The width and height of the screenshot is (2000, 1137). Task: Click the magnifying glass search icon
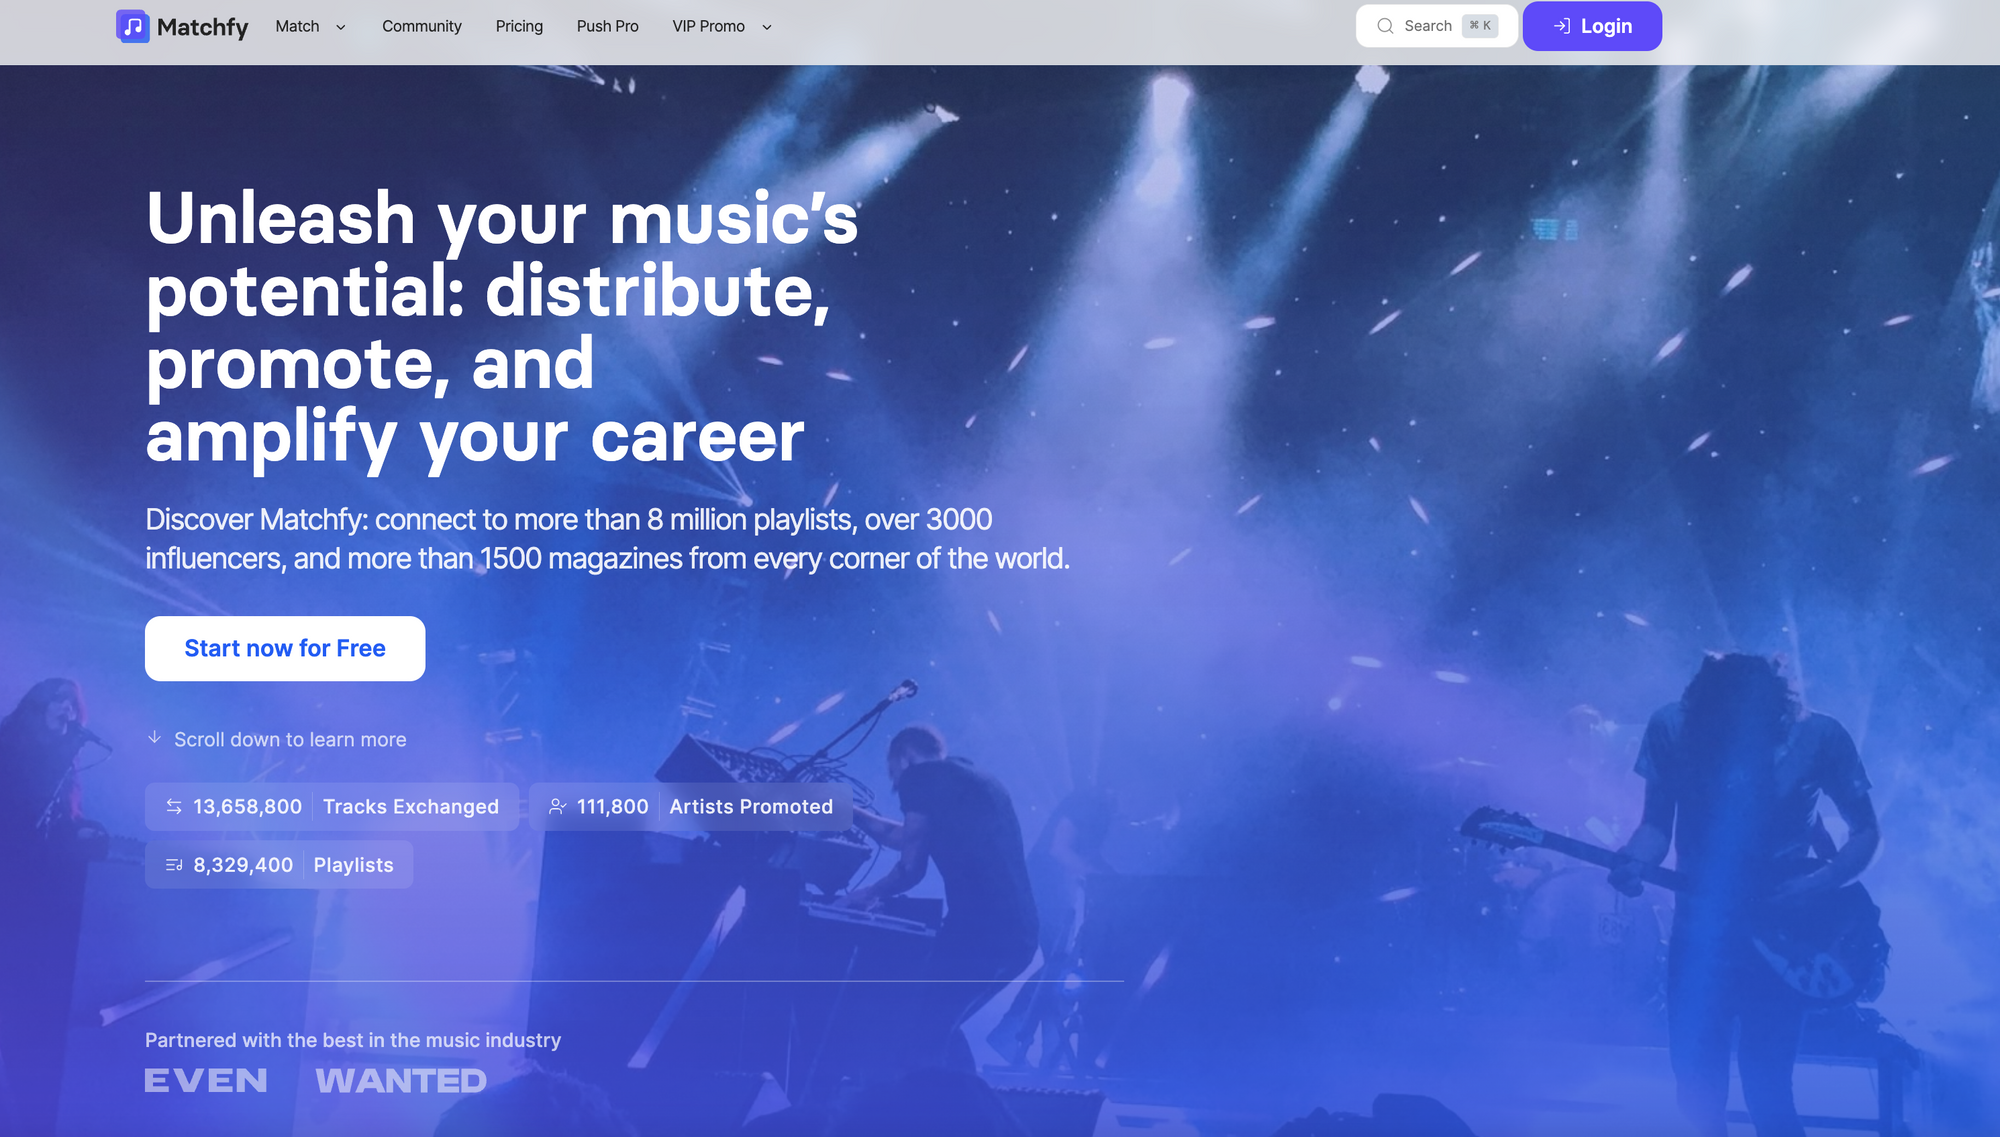pos(1385,26)
